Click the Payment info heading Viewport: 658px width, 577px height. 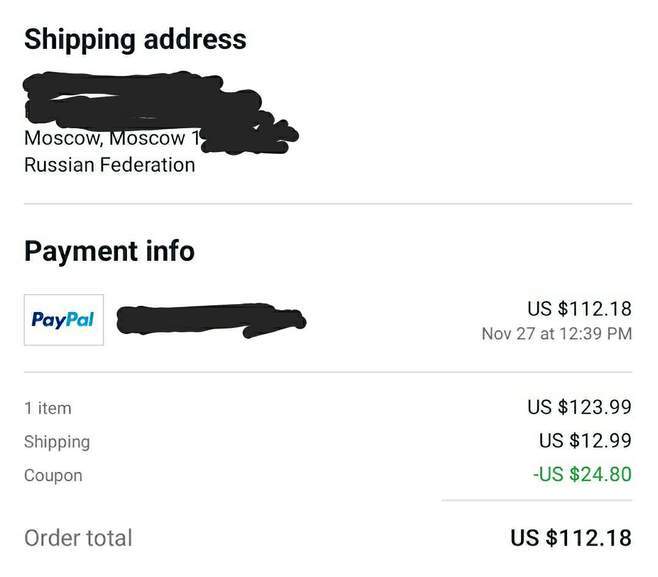pos(109,251)
